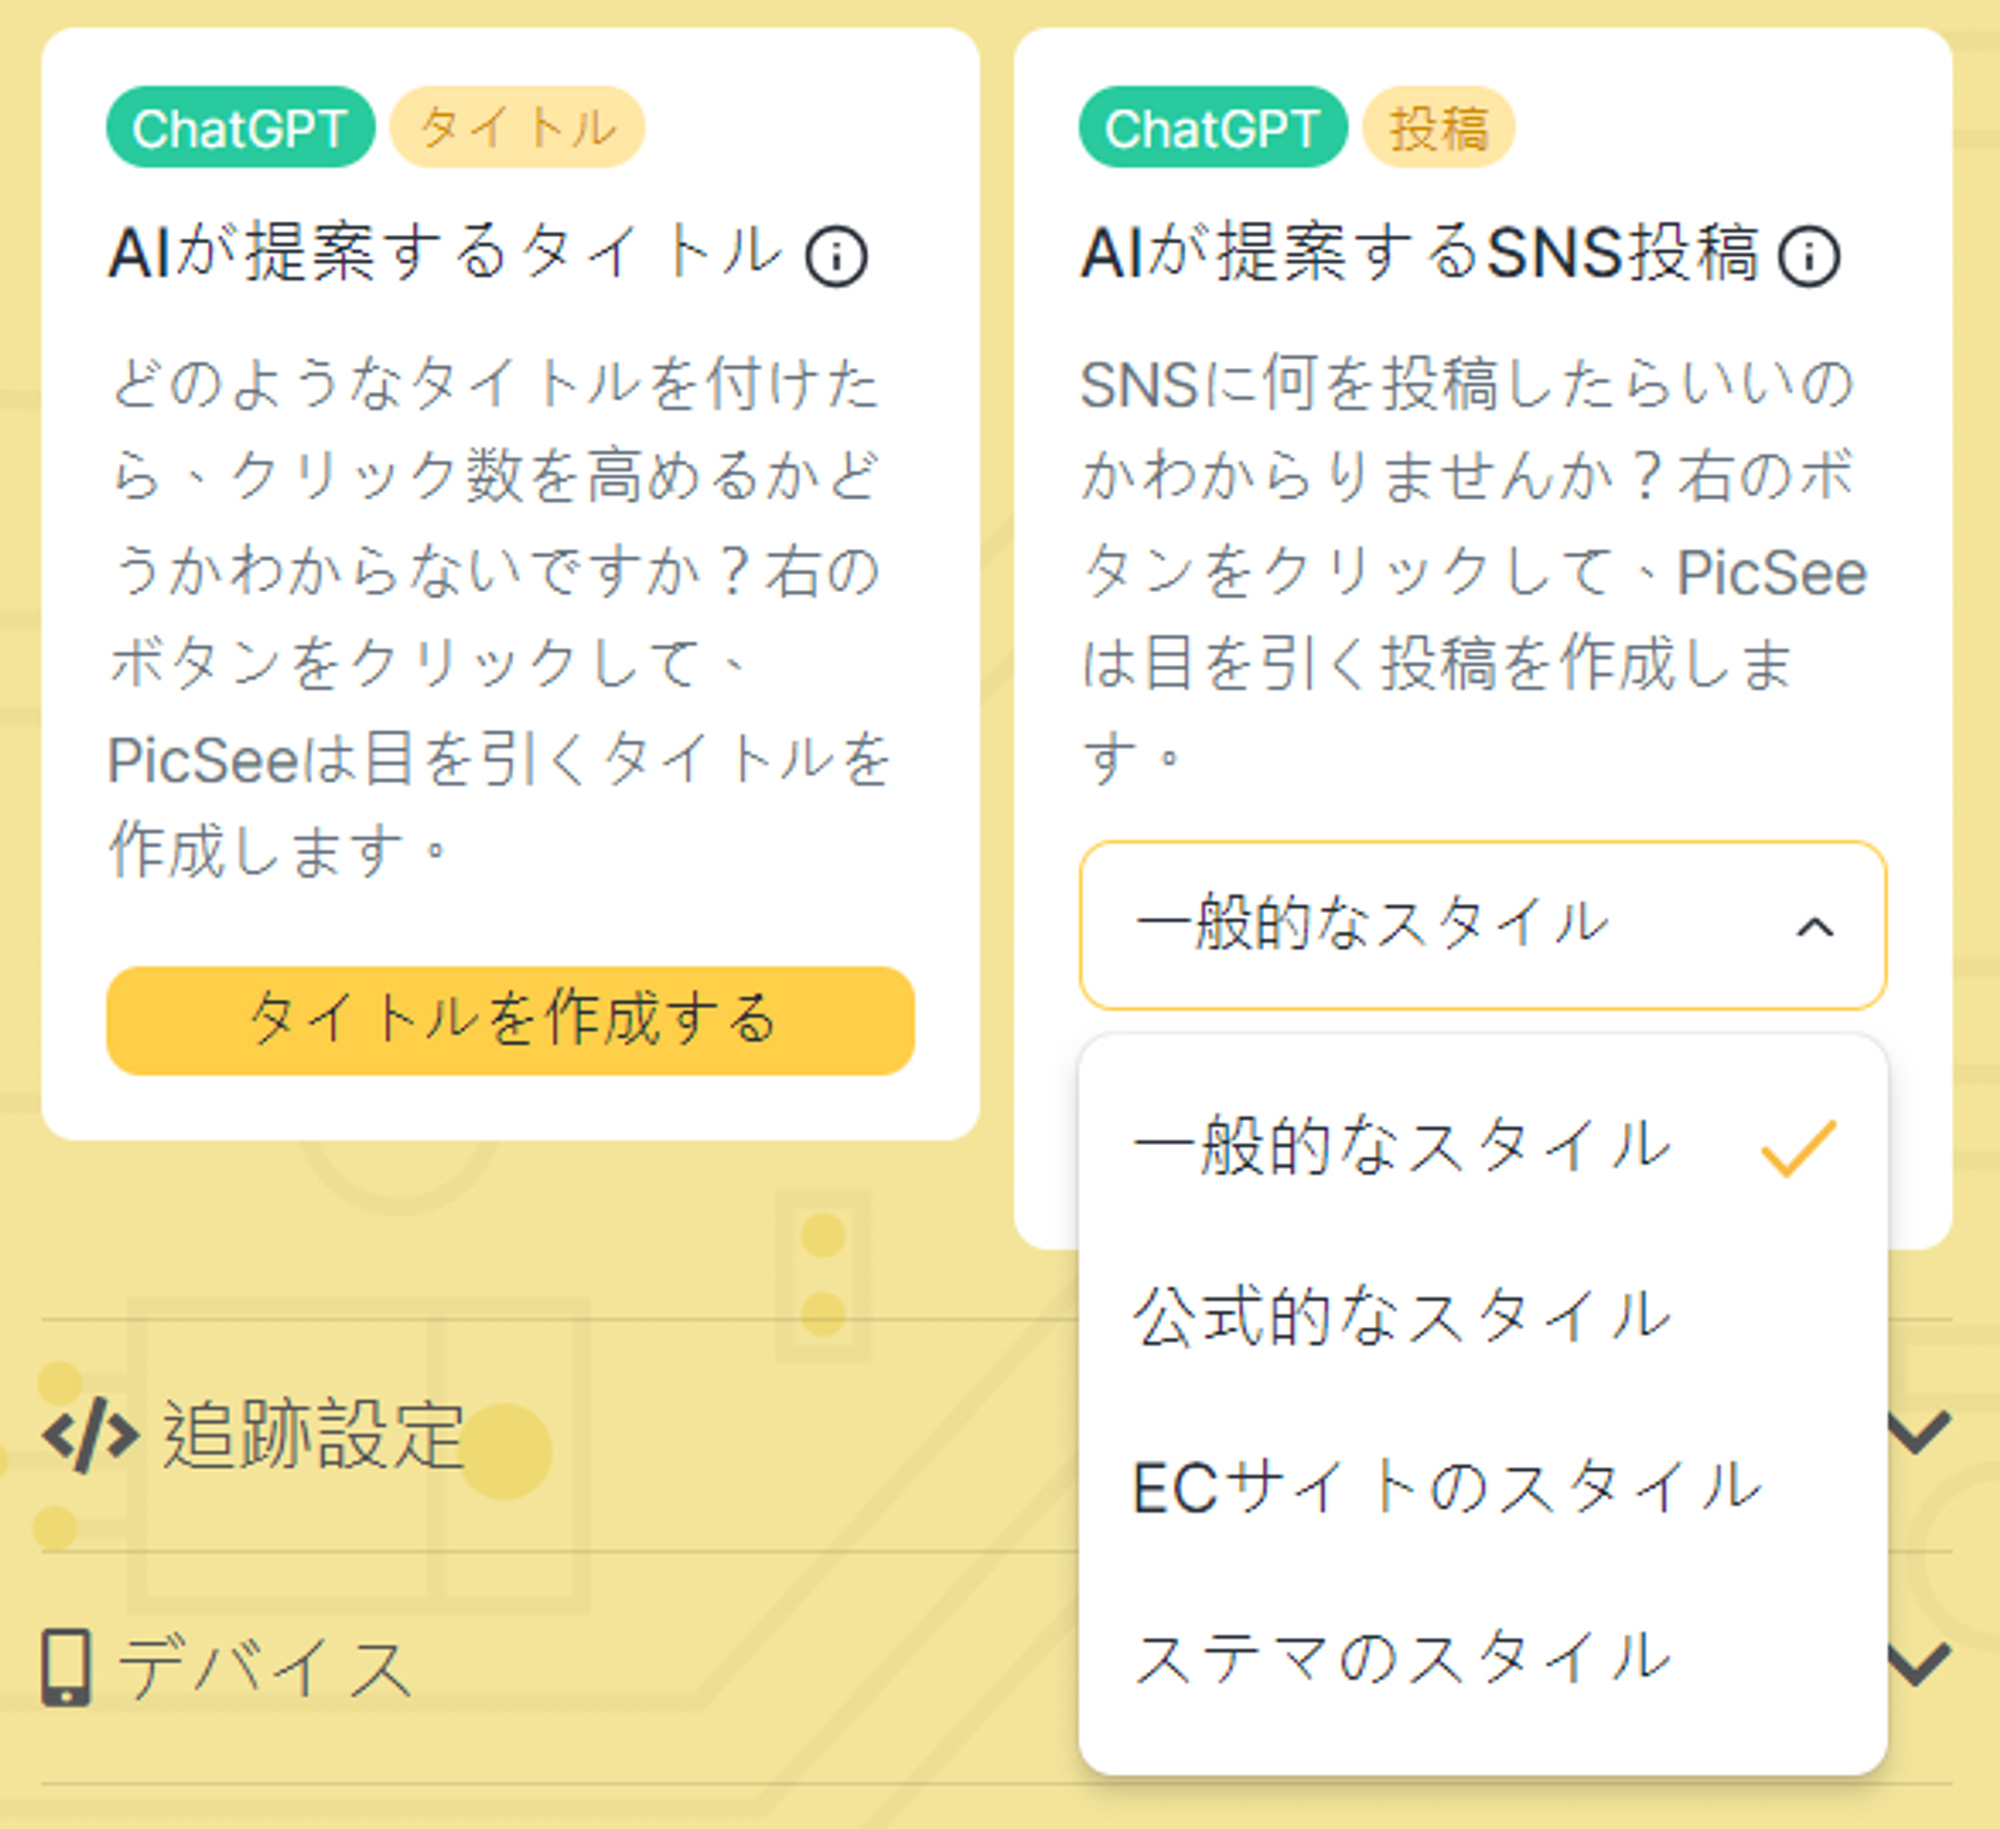Click the up chevron in style combo box

[1814, 927]
